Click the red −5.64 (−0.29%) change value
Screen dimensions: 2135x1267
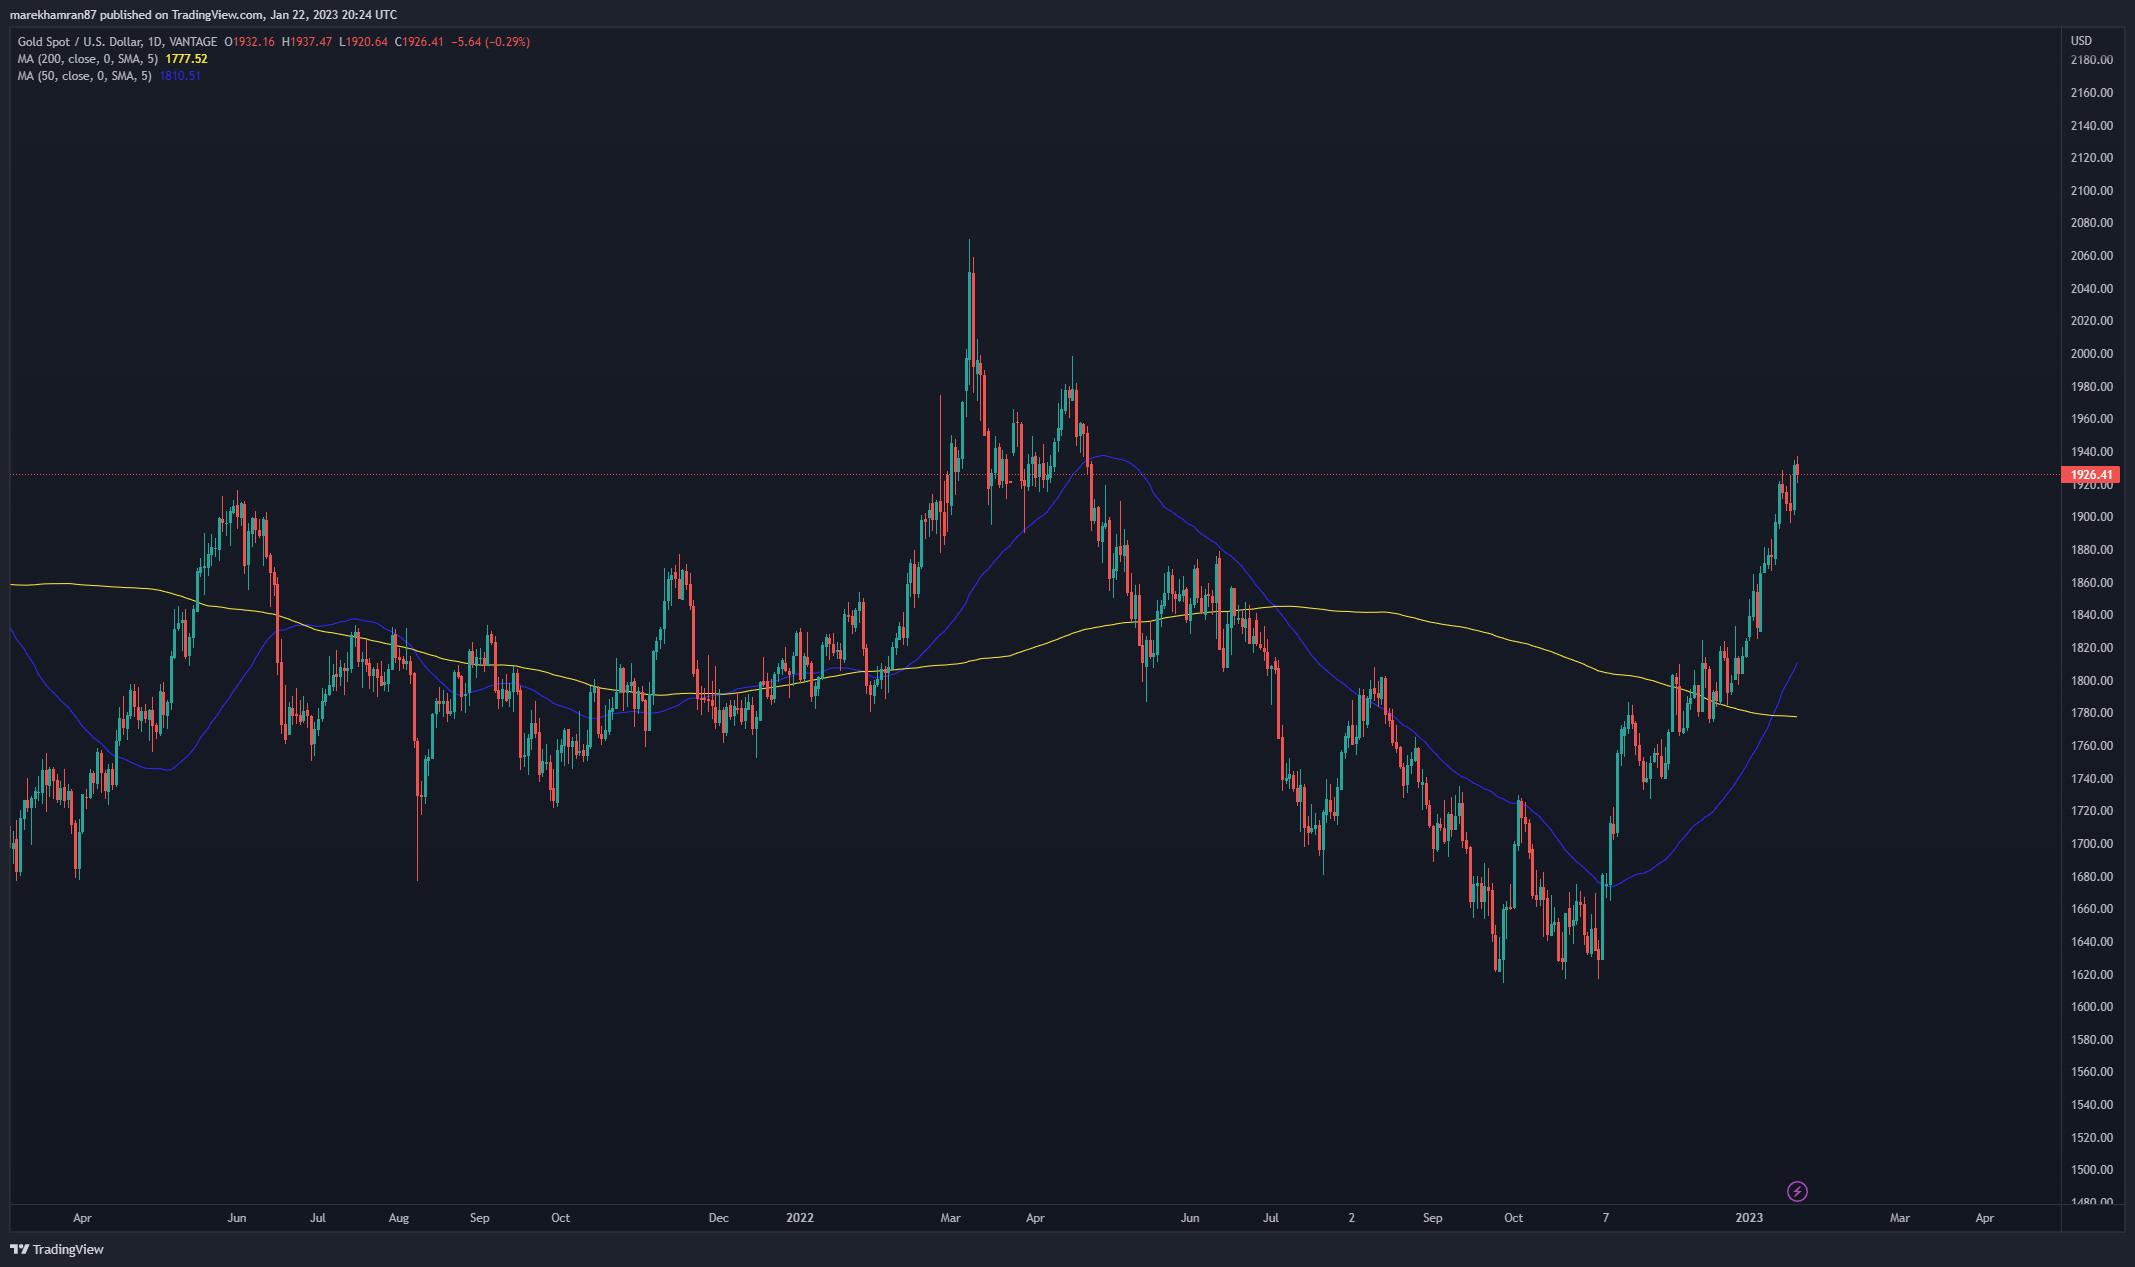[490, 42]
